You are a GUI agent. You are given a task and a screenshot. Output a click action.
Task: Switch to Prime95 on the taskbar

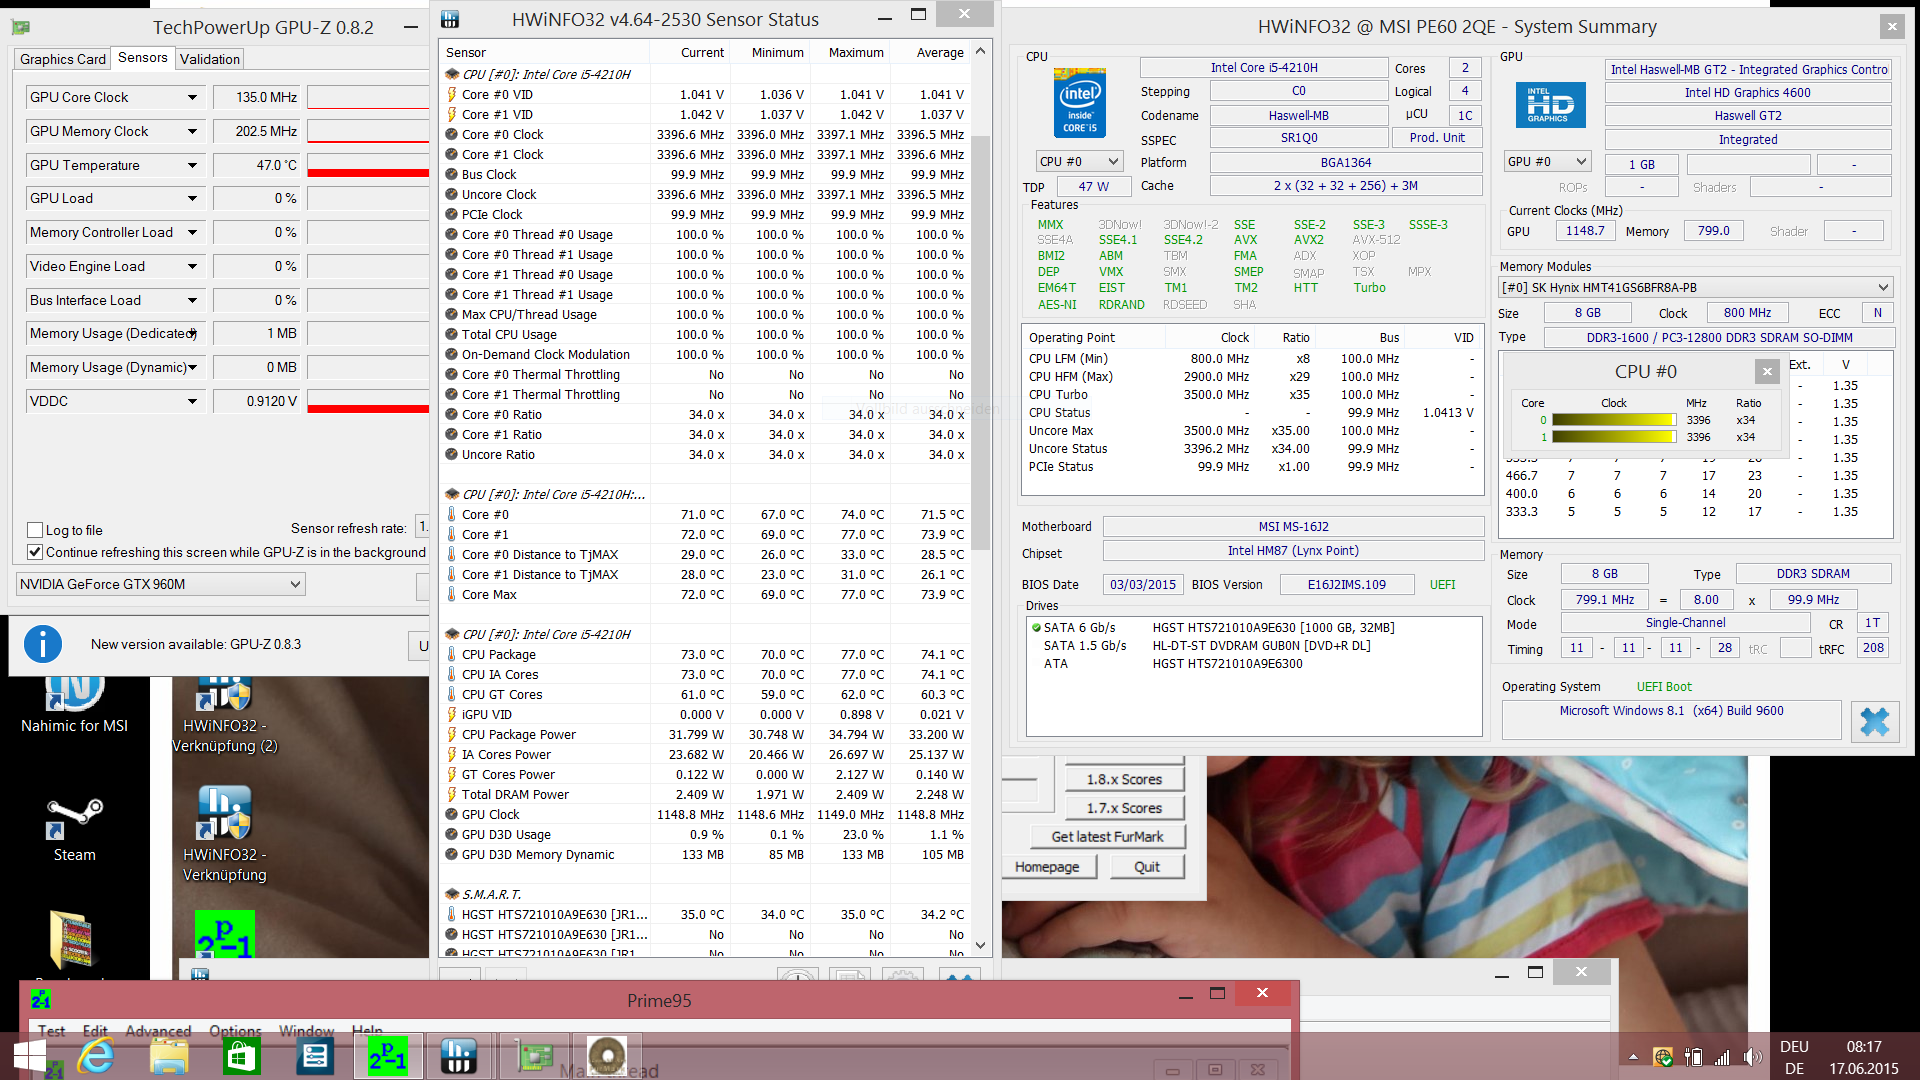(x=388, y=1056)
